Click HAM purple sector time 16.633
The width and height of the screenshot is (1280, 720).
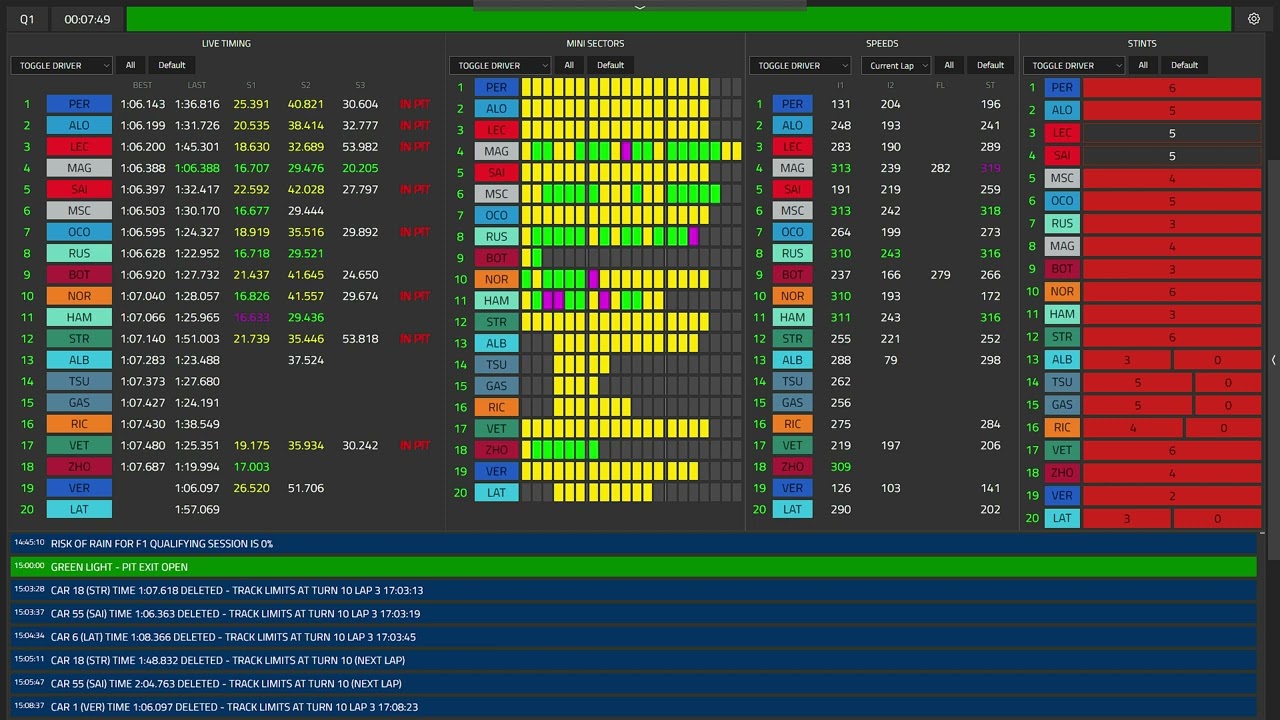pyautogui.click(x=251, y=317)
